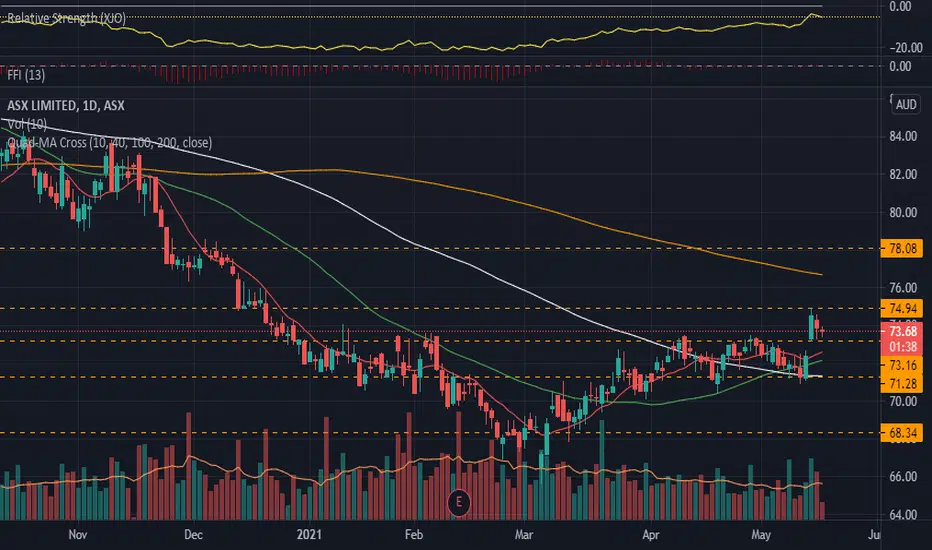Select the 71.28 price level label
Viewport: 932px width, 550px height.
[902, 384]
